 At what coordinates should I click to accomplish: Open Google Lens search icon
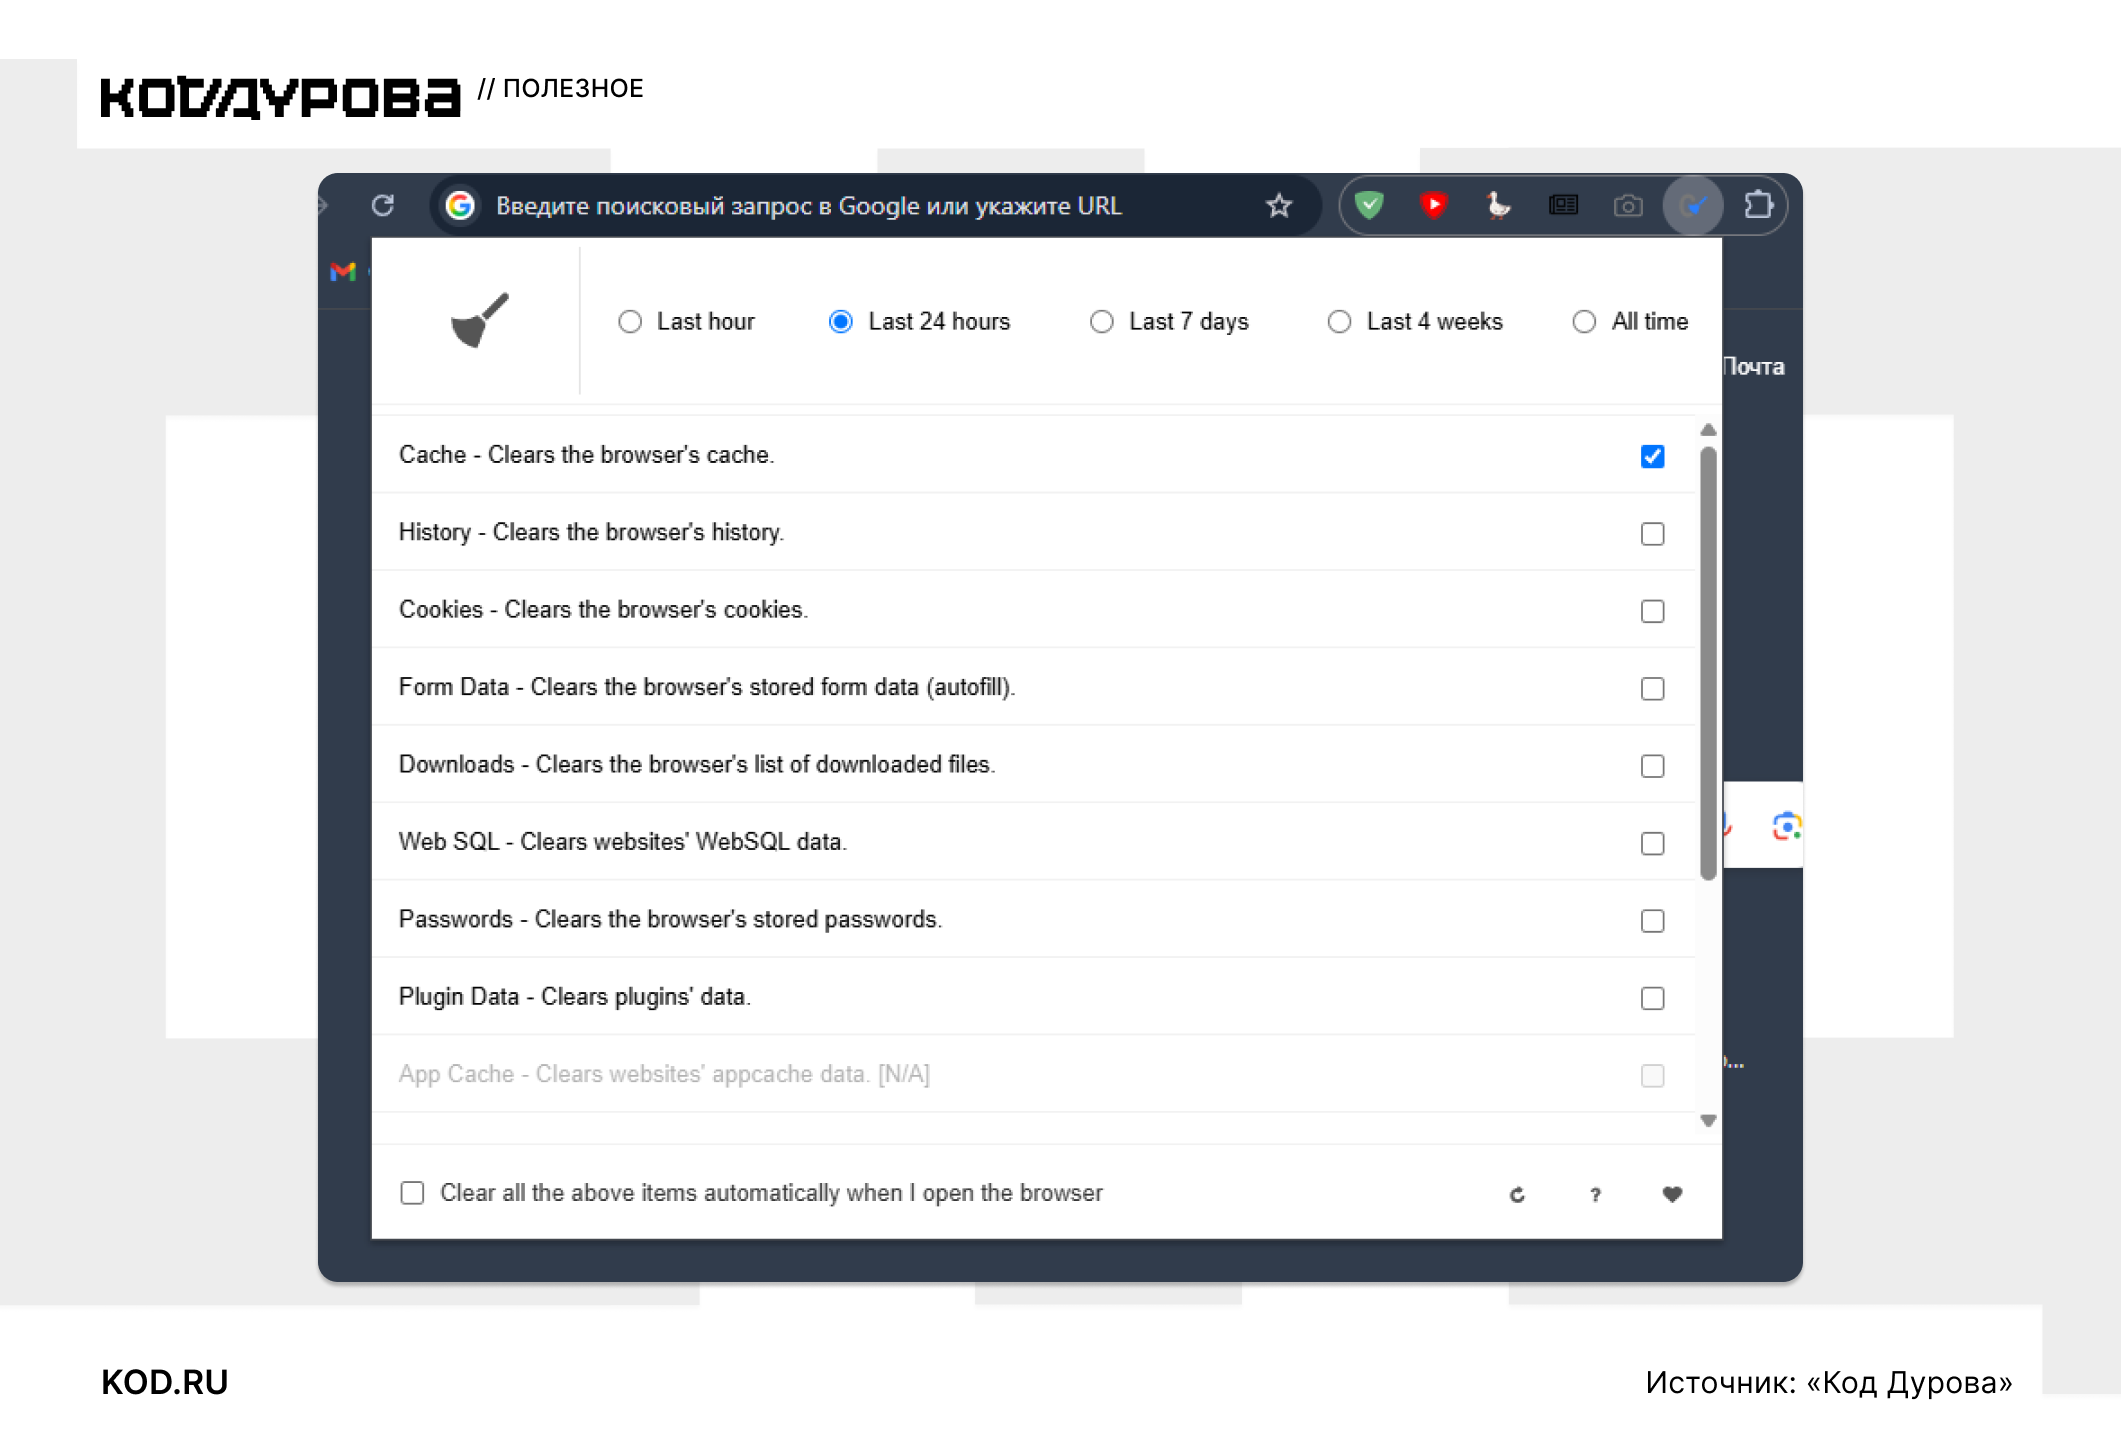(1786, 826)
